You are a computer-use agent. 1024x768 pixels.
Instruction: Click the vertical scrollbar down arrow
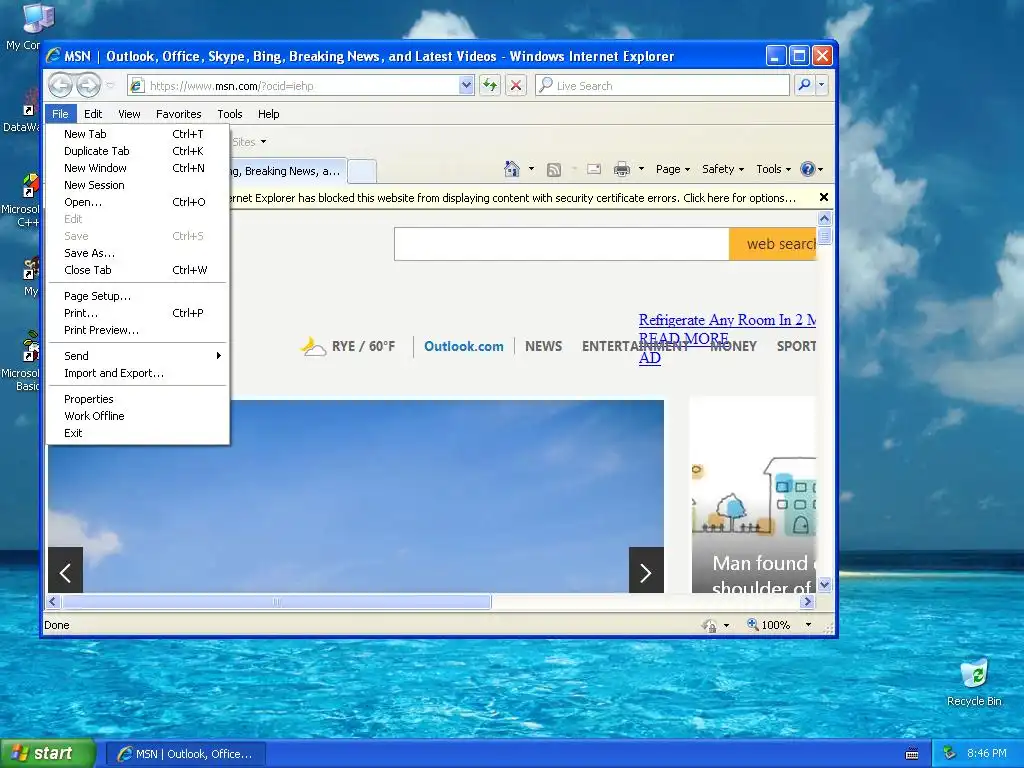824,584
